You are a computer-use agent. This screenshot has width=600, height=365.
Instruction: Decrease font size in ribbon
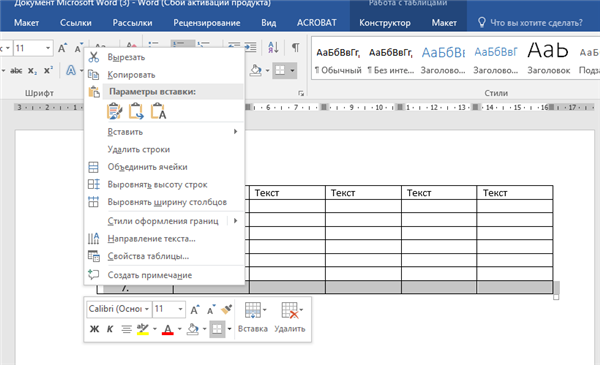pos(78,48)
